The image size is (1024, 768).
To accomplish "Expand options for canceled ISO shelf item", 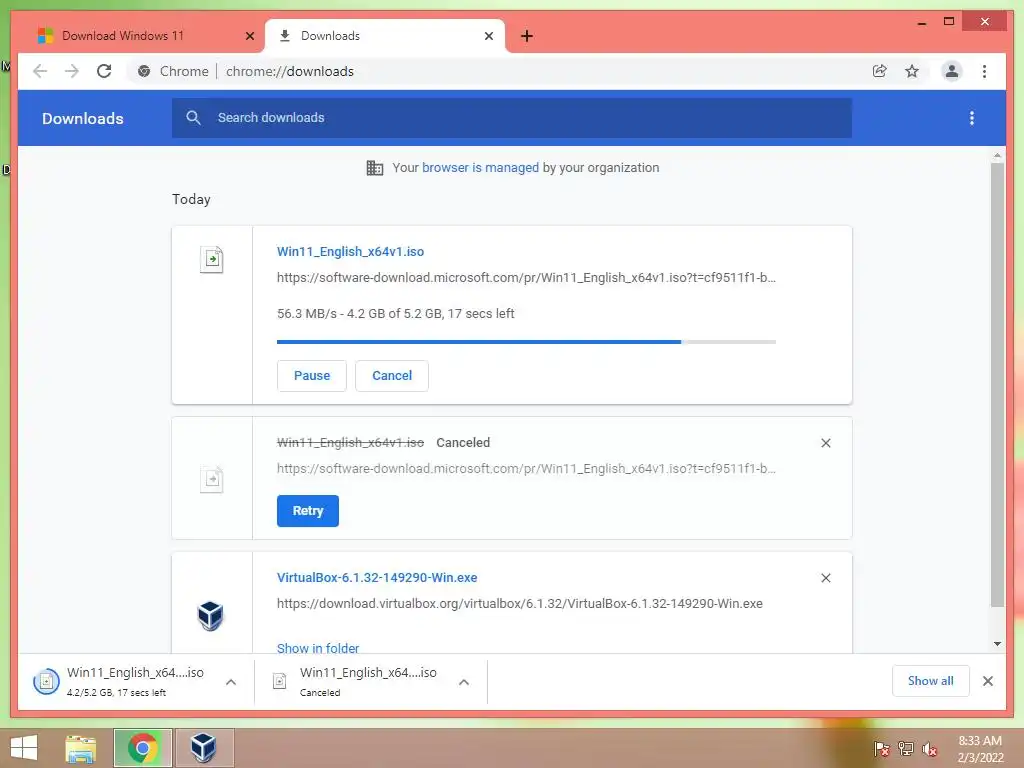I will (464, 682).
